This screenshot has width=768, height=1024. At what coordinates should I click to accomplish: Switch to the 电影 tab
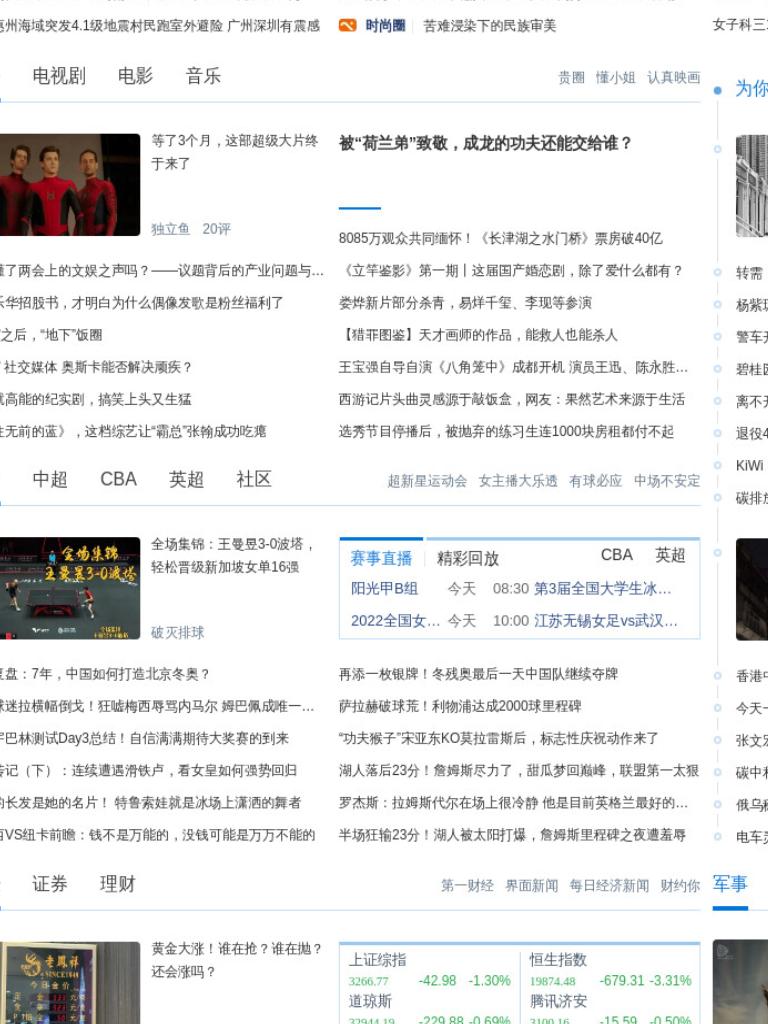point(135,76)
